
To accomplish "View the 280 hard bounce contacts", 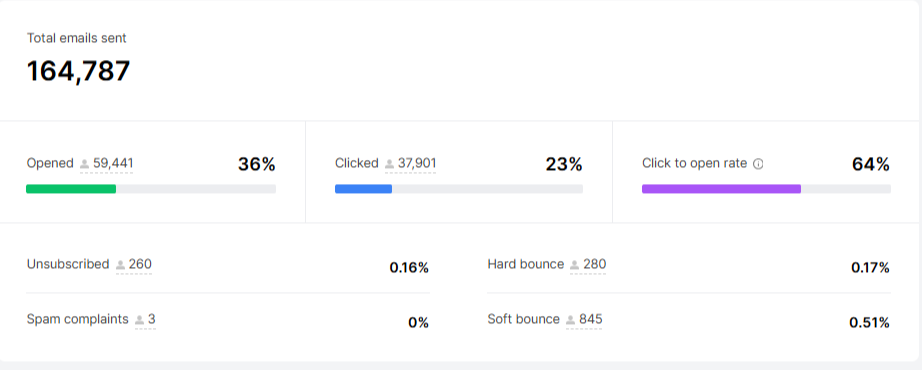I will 594,264.
